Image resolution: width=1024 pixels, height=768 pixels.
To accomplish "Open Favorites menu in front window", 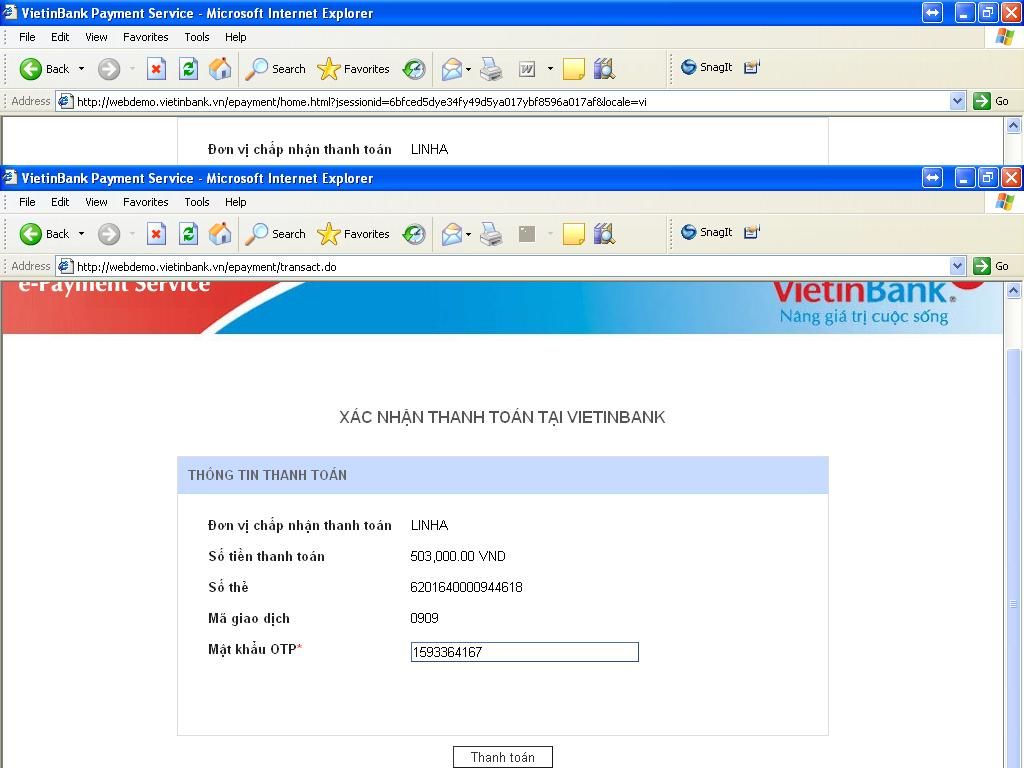I will pyautogui.click(x=146, y=202).
